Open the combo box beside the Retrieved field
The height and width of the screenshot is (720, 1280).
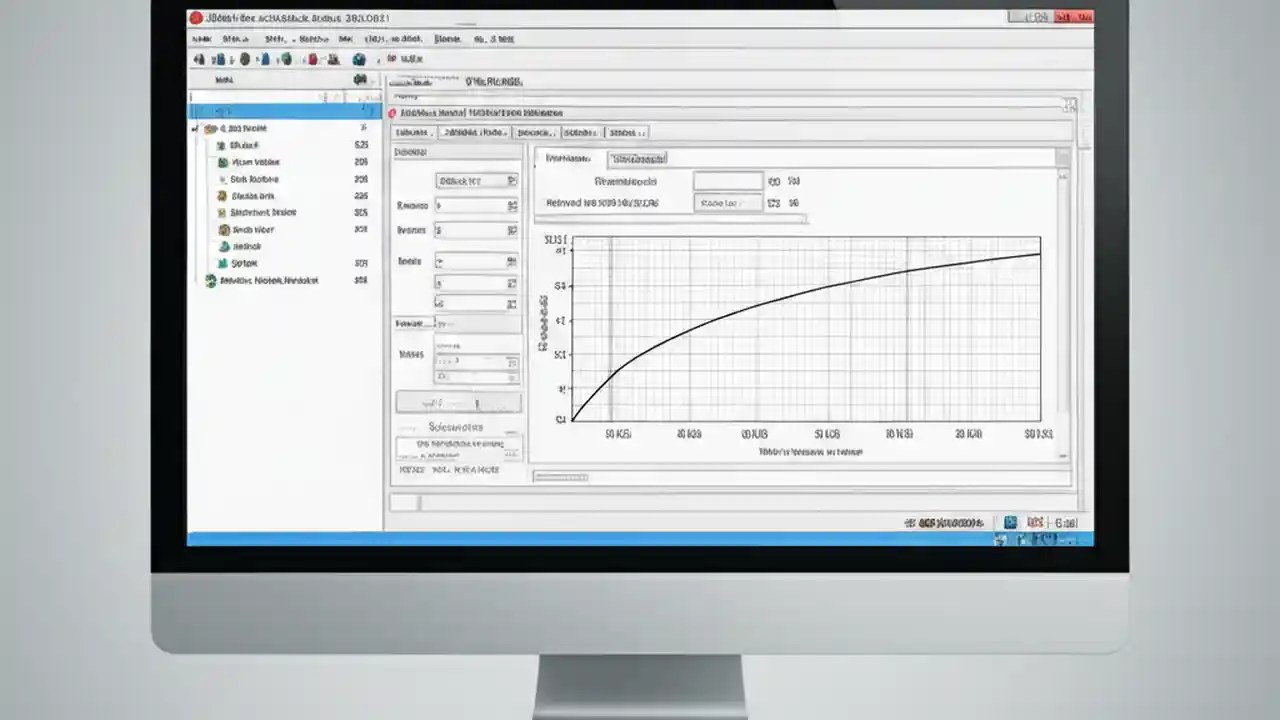coord(727,203)
